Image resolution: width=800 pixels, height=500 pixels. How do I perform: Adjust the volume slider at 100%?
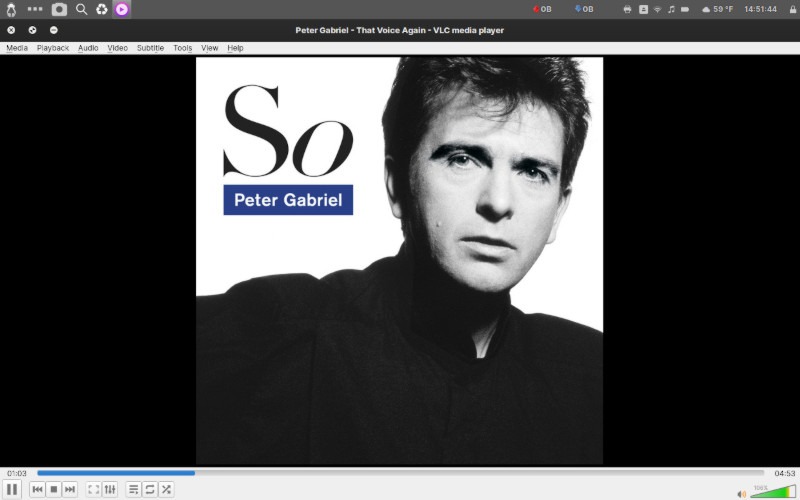point(773,491)
